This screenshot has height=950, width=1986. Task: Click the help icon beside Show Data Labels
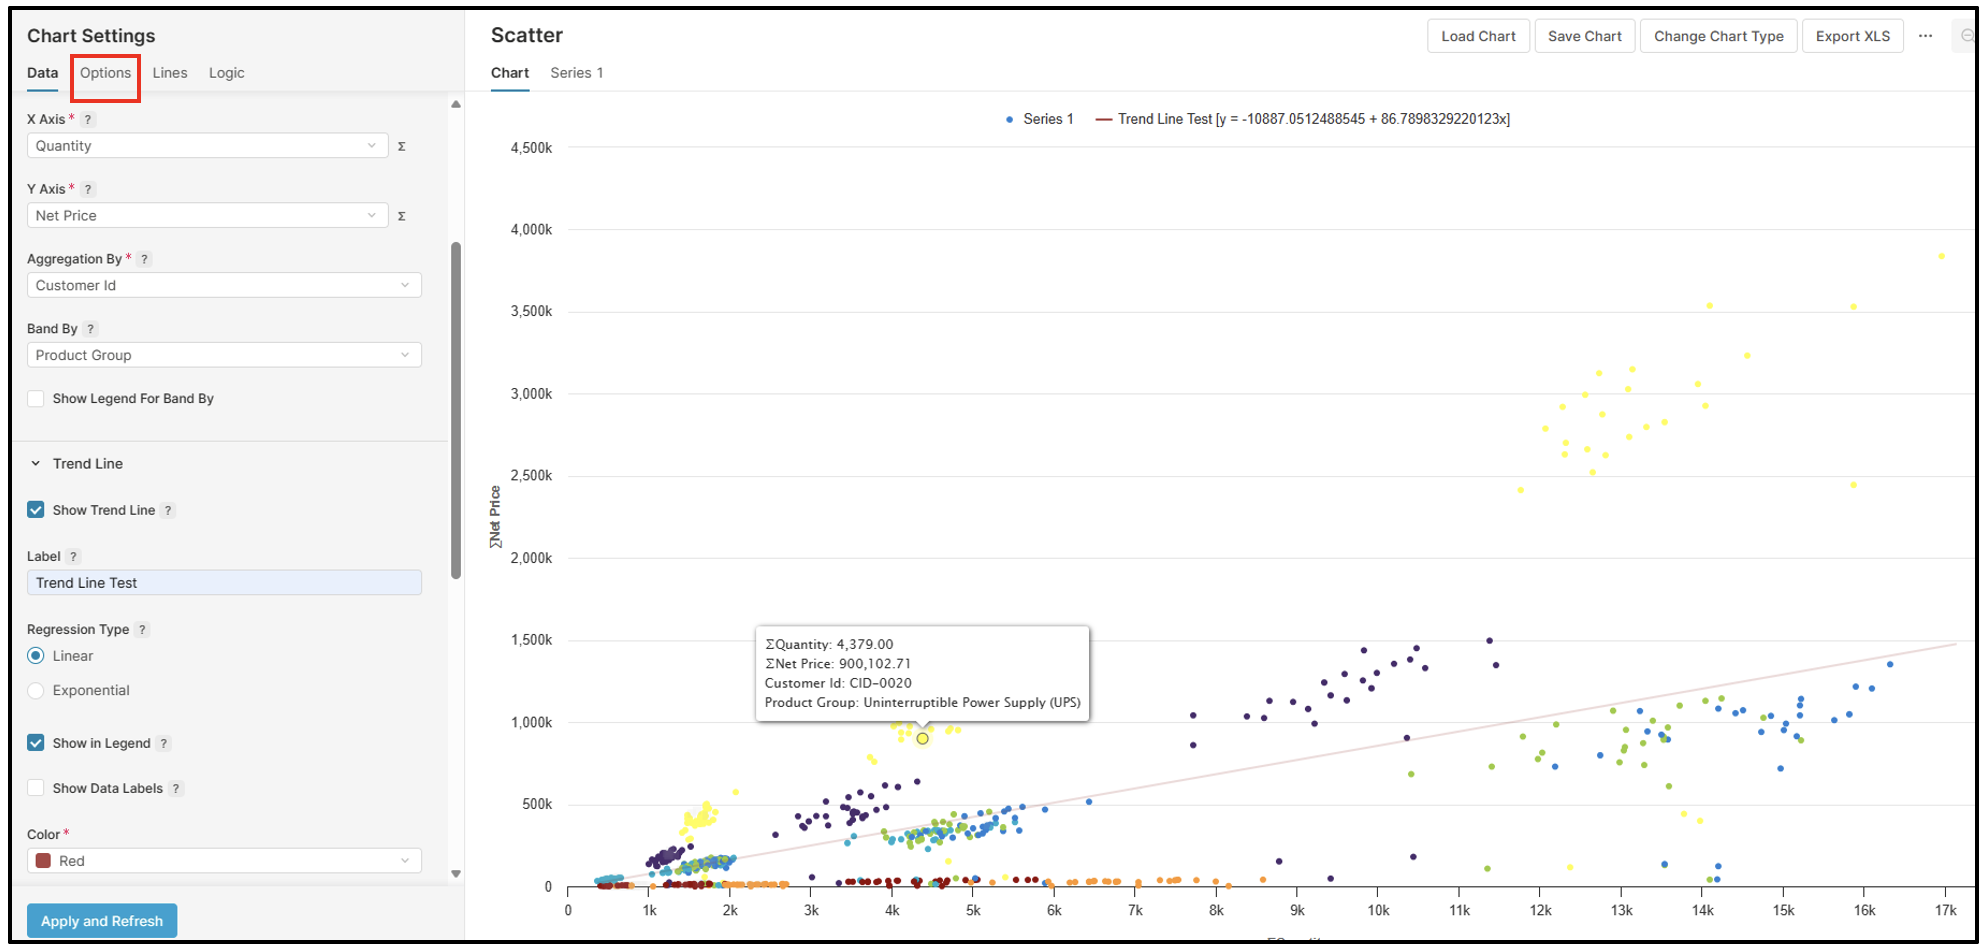pyautogui.click(x=176, y=788)
